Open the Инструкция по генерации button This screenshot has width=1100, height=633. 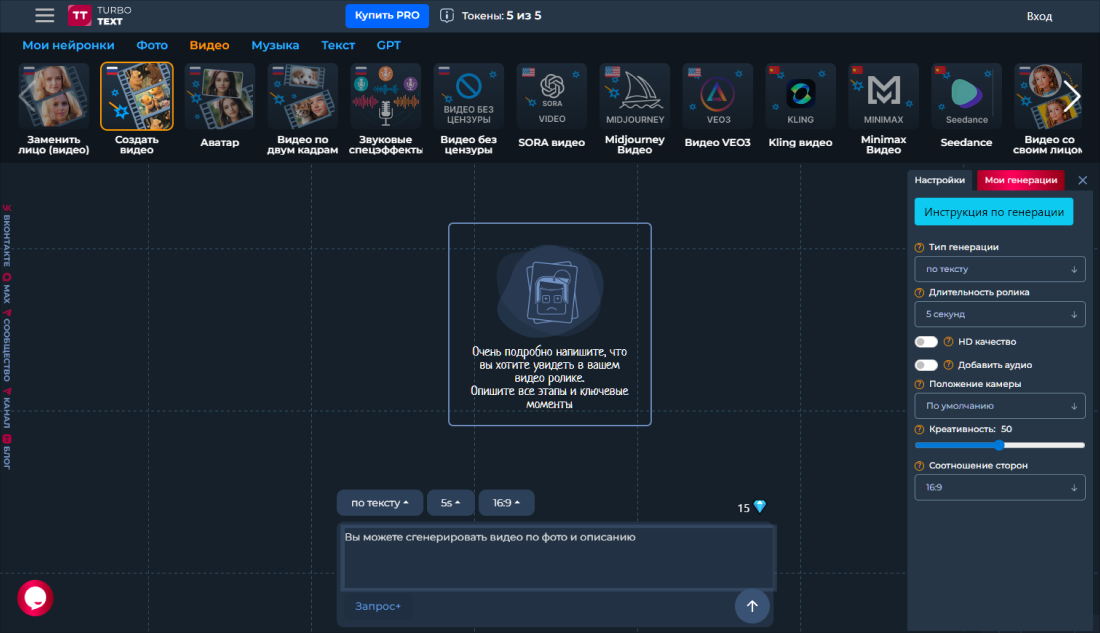pyautogui.click(x=994, y=212)
